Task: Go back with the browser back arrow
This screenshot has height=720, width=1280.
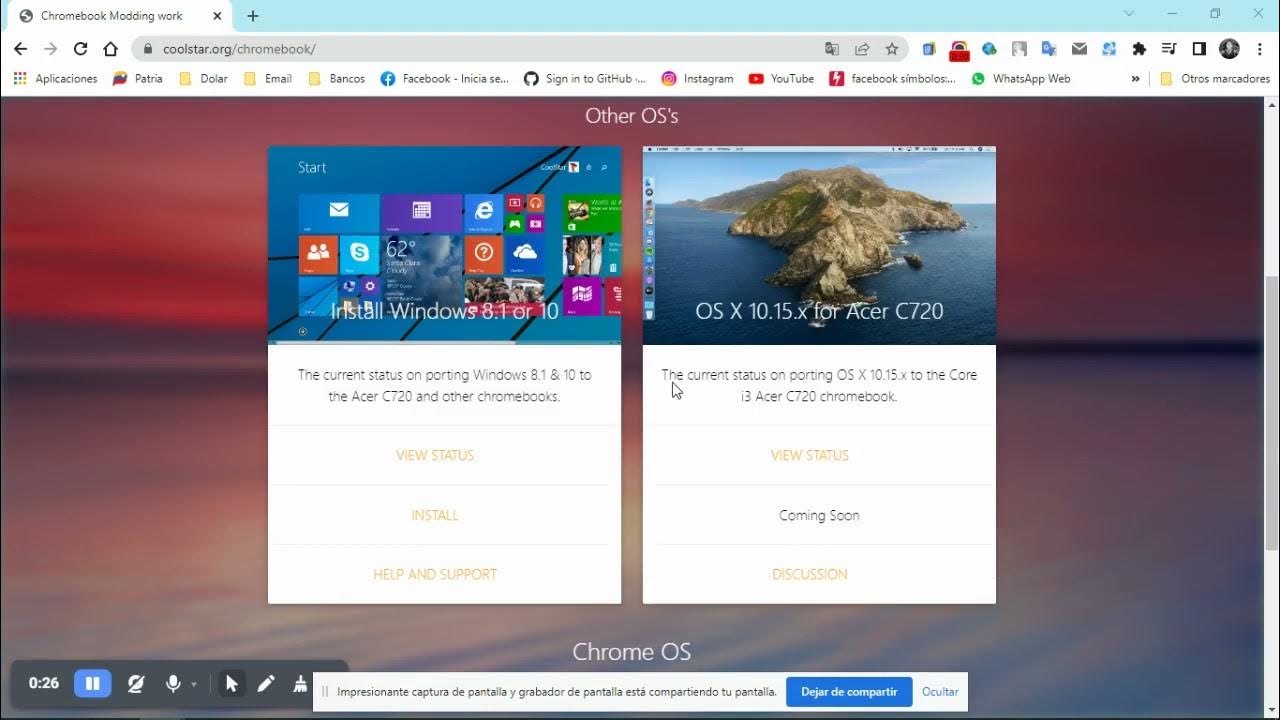Action: click(20, 48)
